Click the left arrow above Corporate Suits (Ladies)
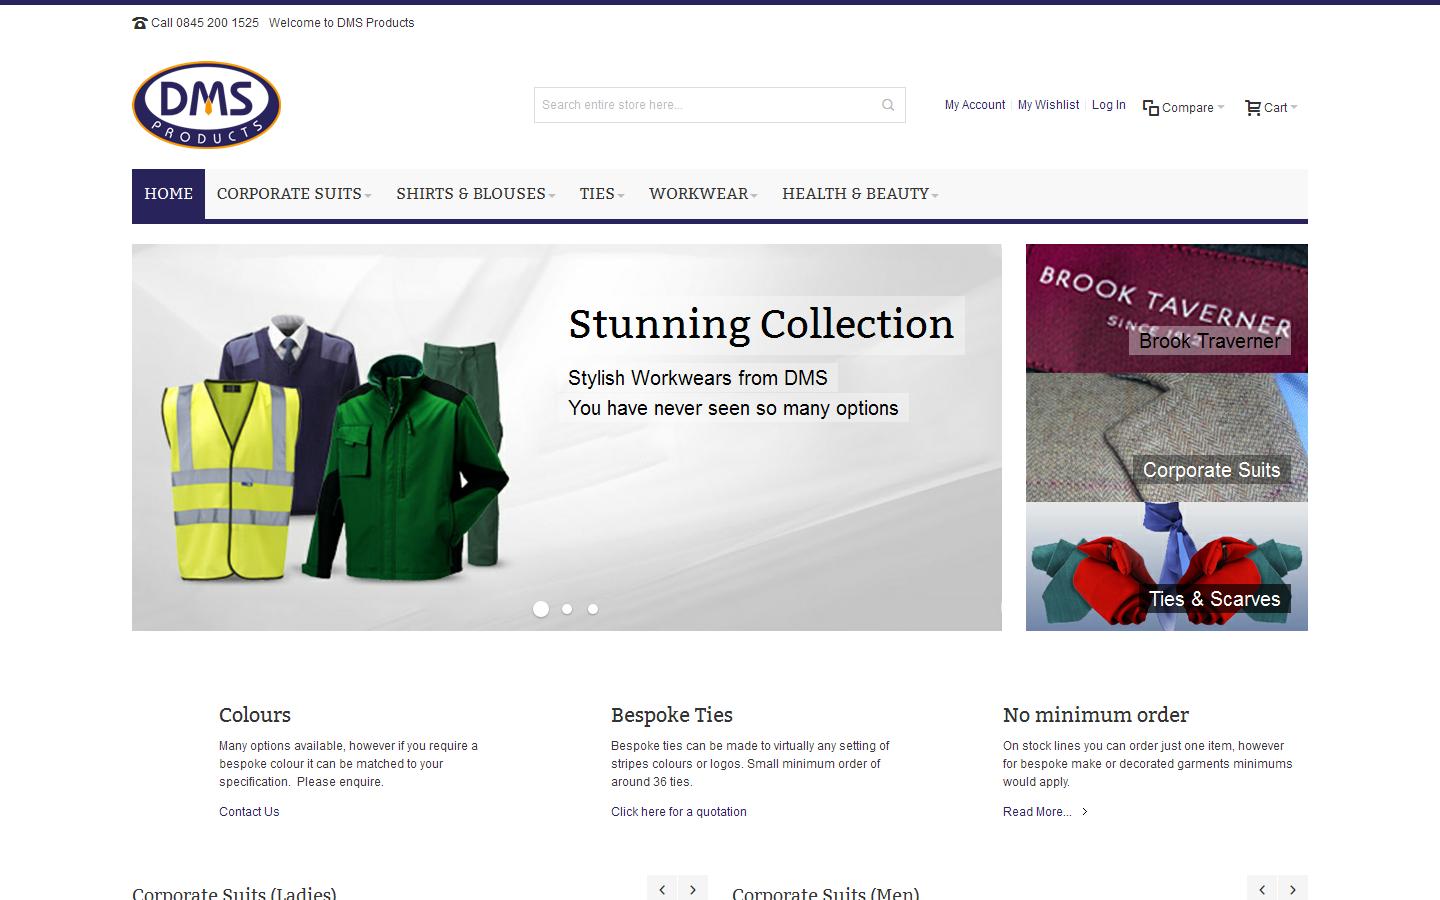The height and width of the screenshot is (900, 1440). (x=662, y=888)
